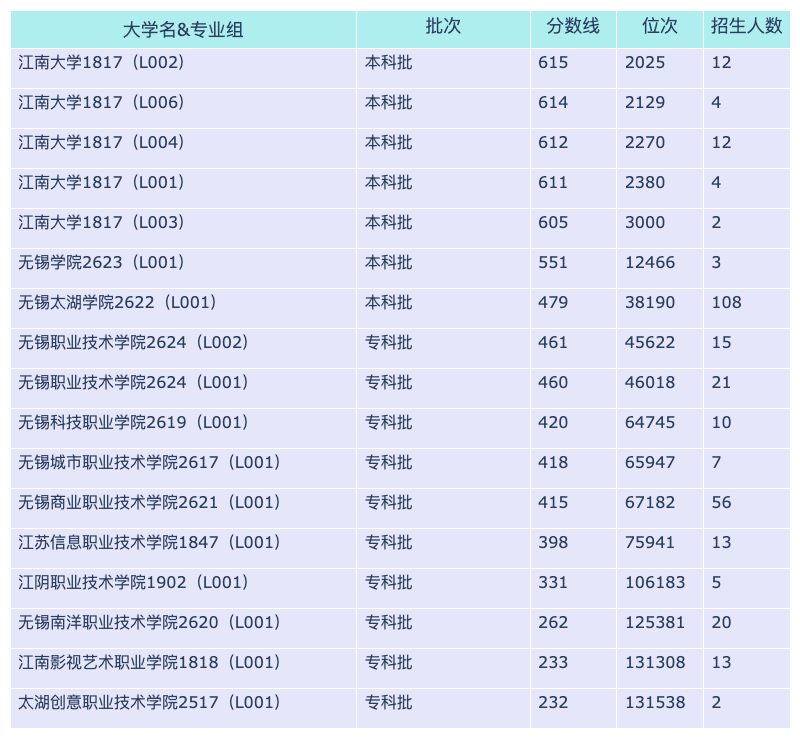The height and width of the screenshot is (740, 800).
Task: Click the rank value 64745
Action: [650, 423]
